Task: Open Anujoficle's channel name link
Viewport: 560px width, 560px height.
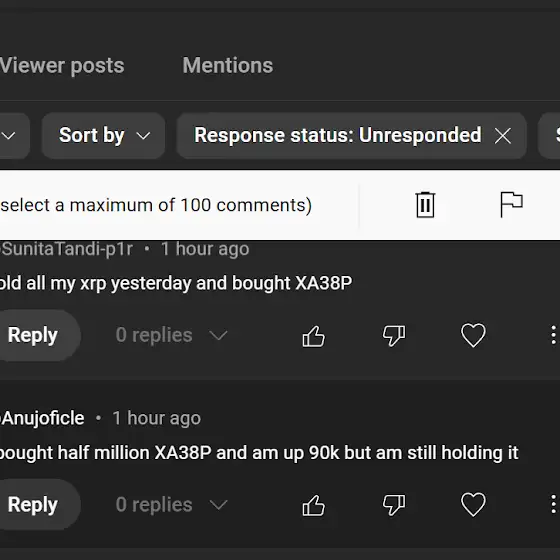Action: [x=42, y=418]
